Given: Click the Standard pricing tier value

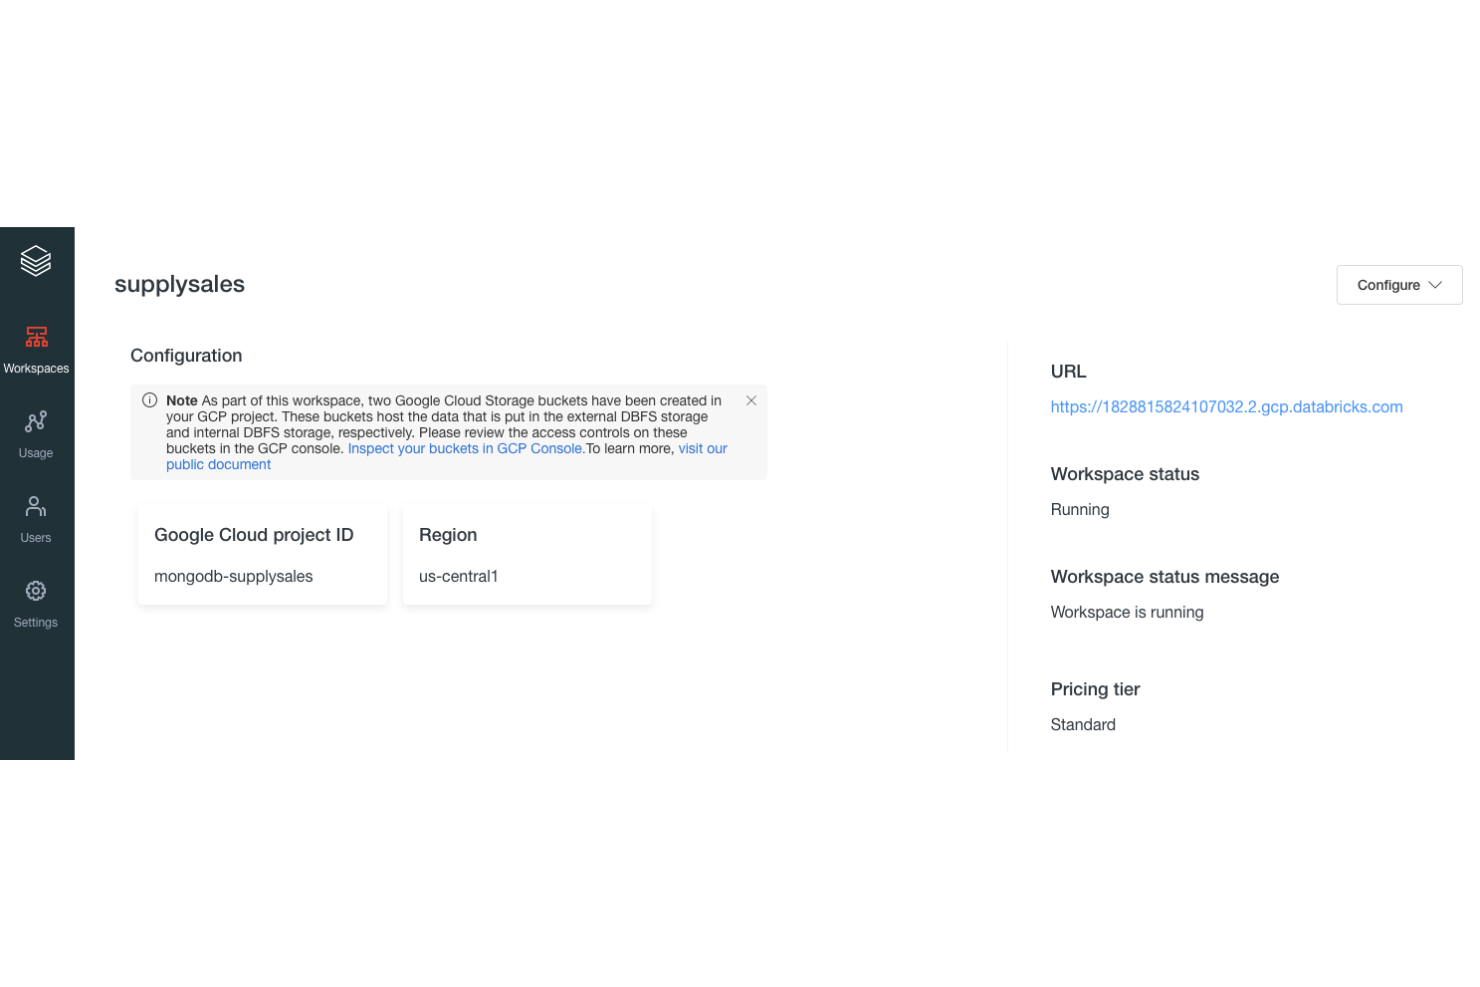Looking at the screenshot, I should tap(1083, 725).
